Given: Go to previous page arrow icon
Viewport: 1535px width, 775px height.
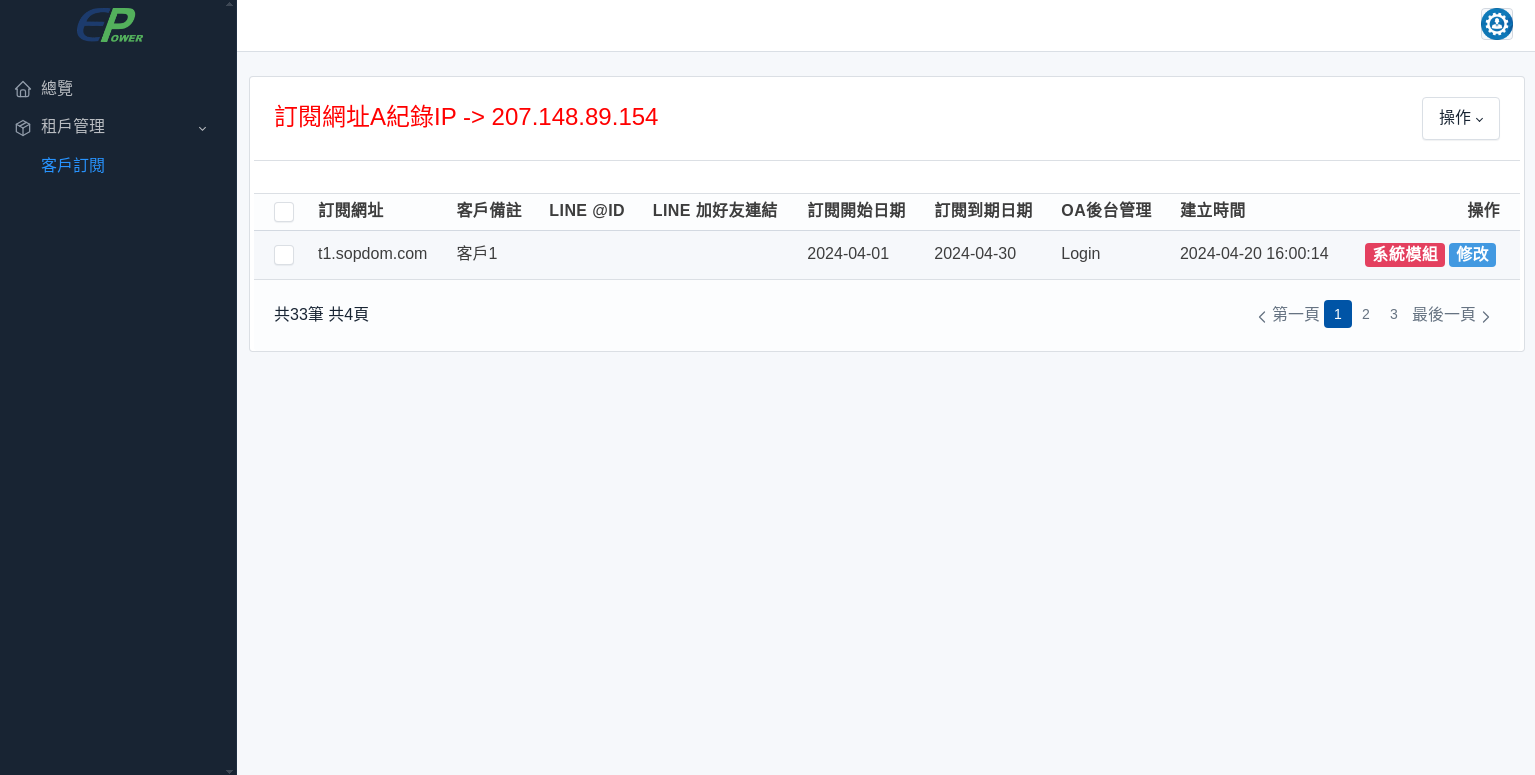Looking at the screenshot, I should click(1262, 316).
